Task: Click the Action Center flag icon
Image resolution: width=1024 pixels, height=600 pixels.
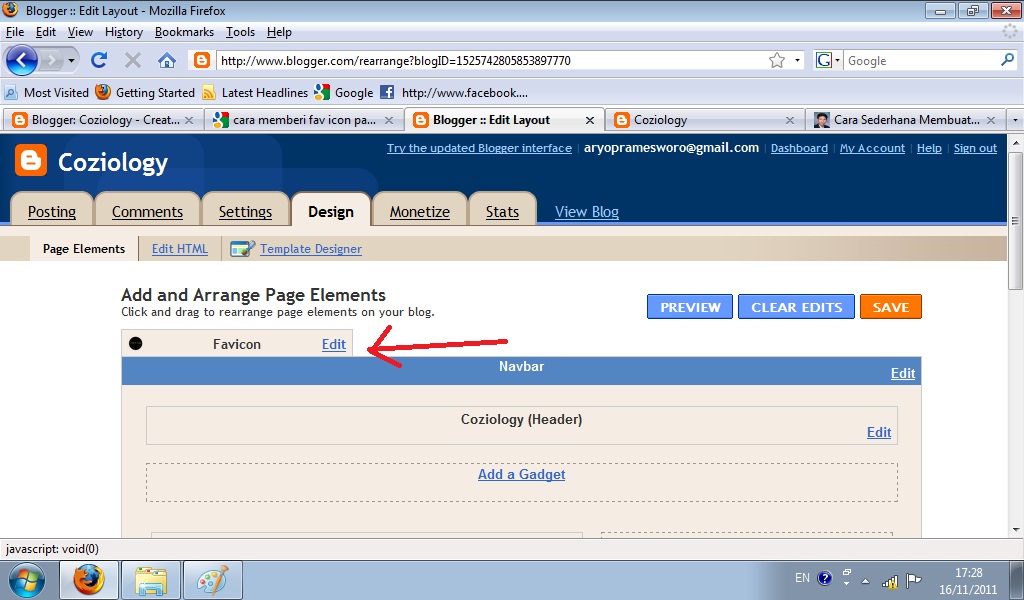Action: point(914,580)
